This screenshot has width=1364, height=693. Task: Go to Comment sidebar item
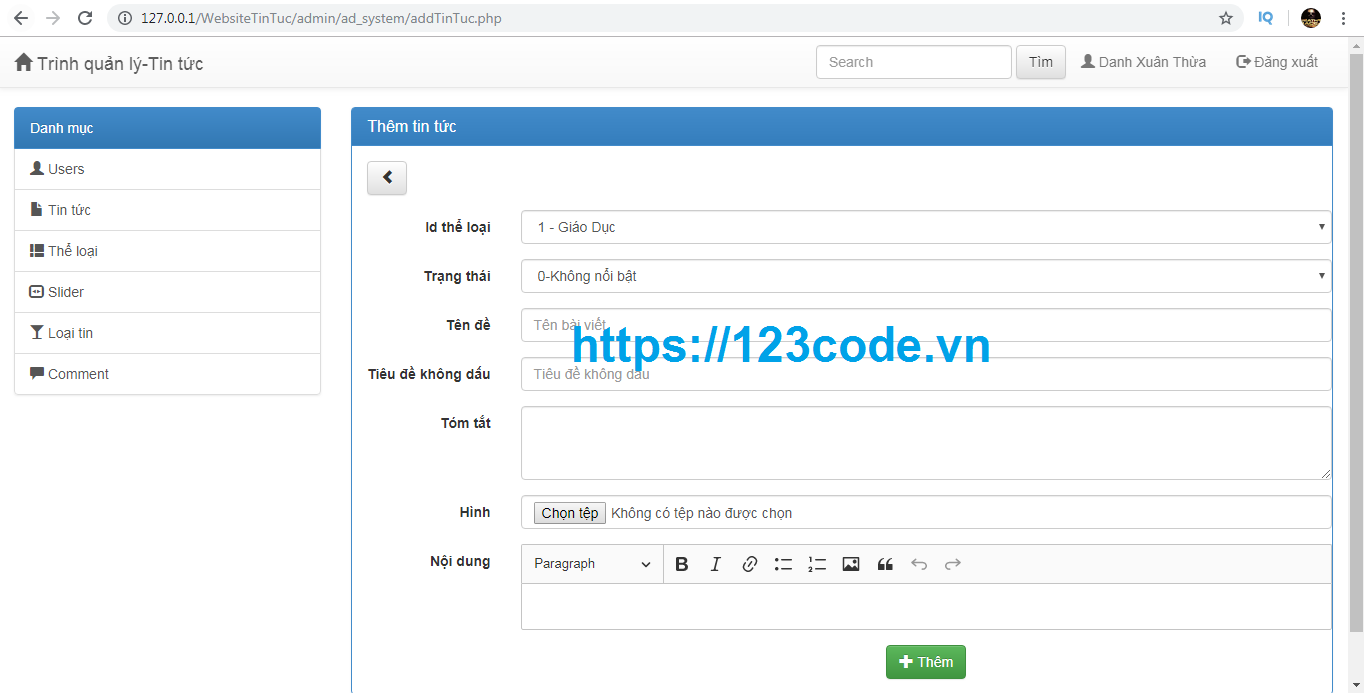coord(78,374)
